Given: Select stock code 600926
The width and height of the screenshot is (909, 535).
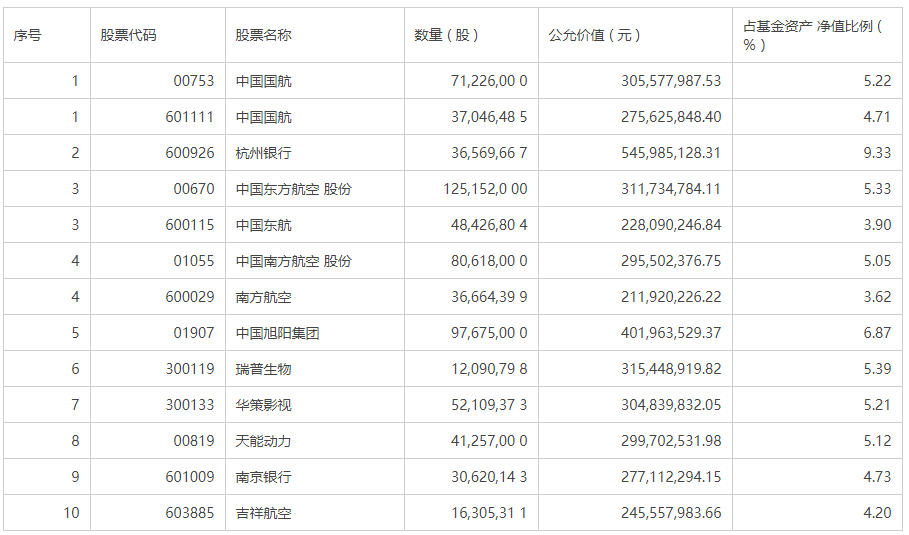Looking at the screenshot, I should pos(190,153).
